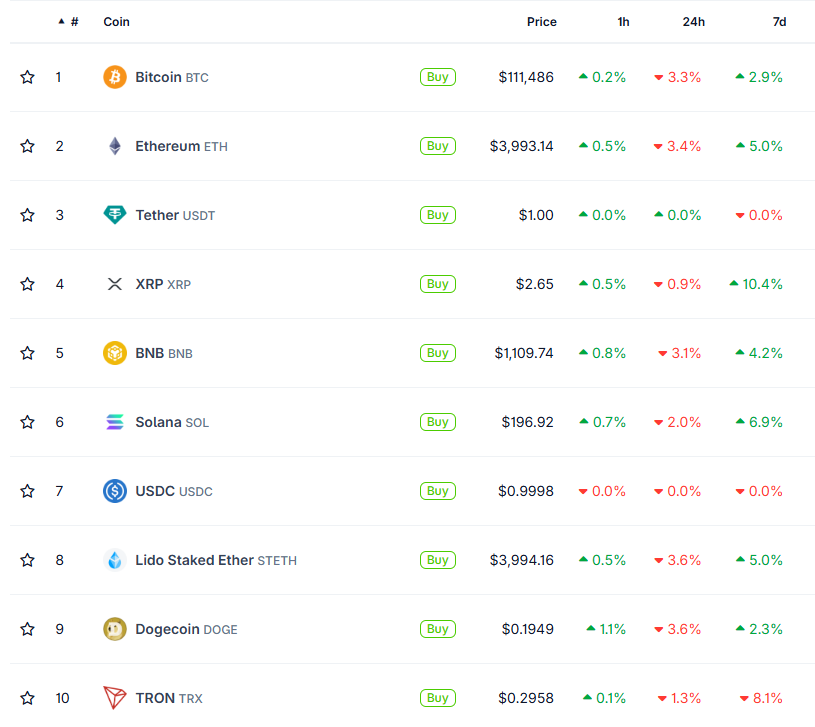Click the Ethereum diamond logo icon
815x727 pixels.
pos(115,146)
